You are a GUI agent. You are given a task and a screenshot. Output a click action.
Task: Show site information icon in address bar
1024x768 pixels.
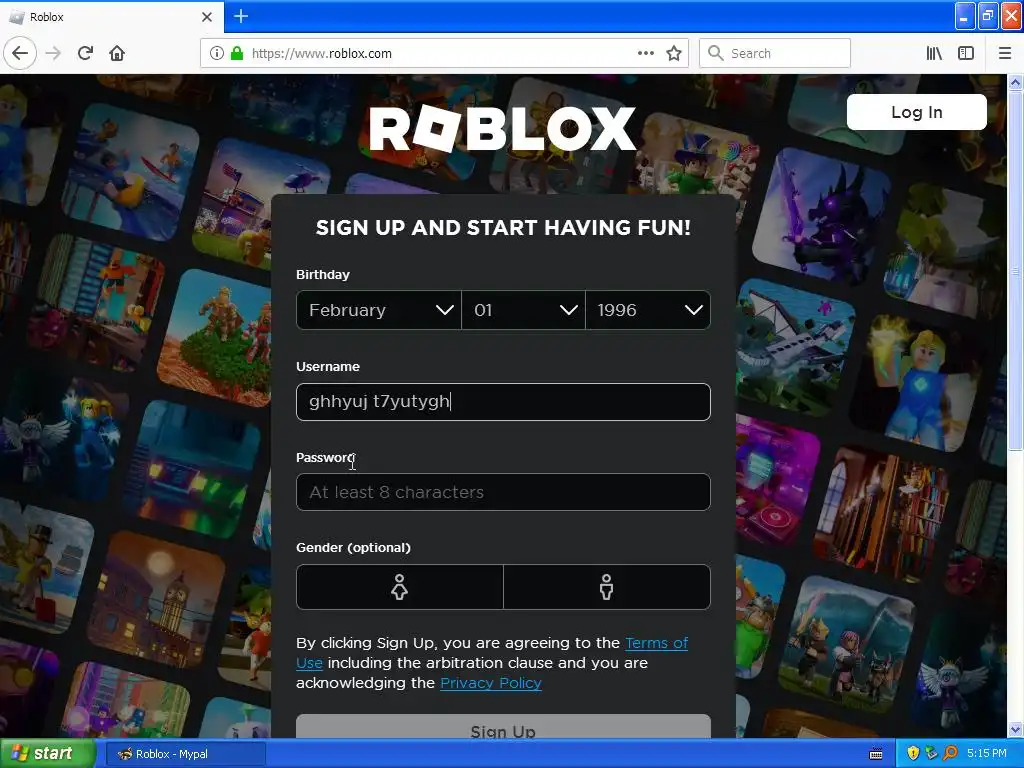217,54
